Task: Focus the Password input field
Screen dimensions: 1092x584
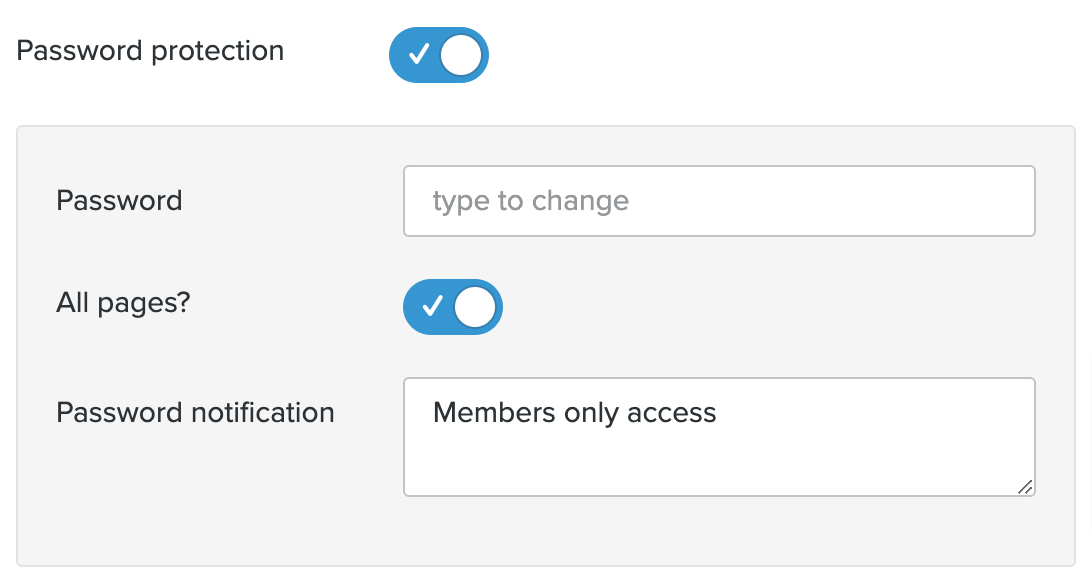Action: (x=718, y=201)
